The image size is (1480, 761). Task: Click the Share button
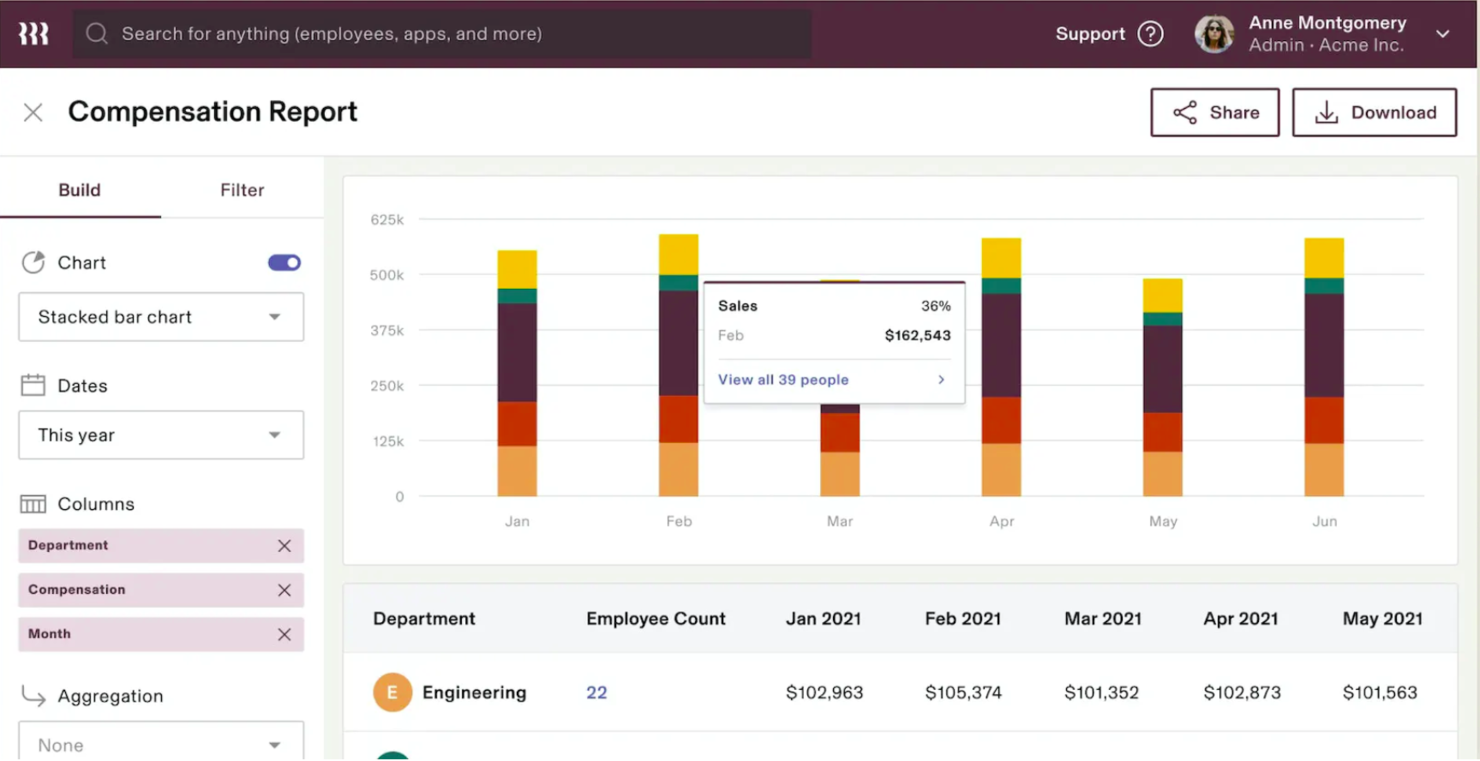click(x=1215, y=112)
